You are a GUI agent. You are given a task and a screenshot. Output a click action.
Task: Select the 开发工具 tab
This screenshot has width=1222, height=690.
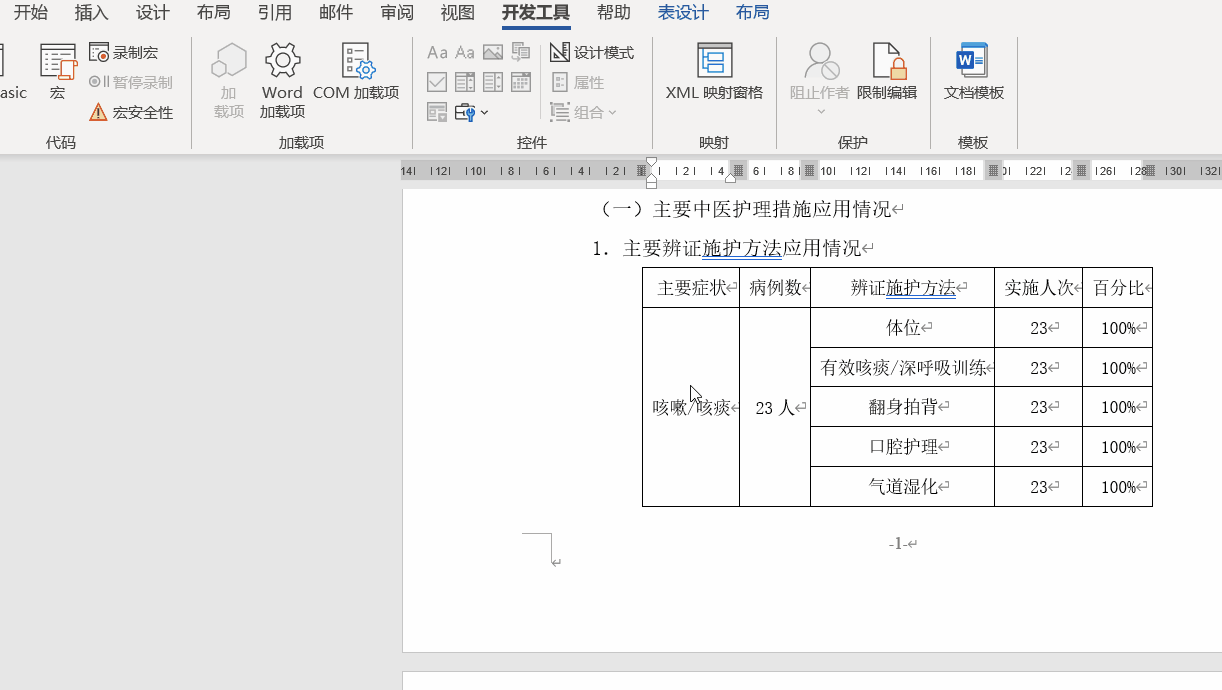coord(536,13)
